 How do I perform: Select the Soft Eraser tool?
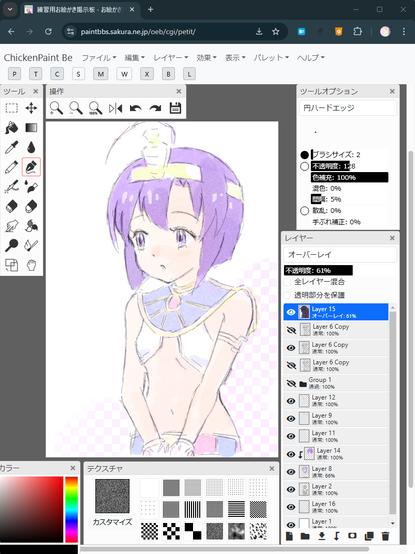(31, 206)
